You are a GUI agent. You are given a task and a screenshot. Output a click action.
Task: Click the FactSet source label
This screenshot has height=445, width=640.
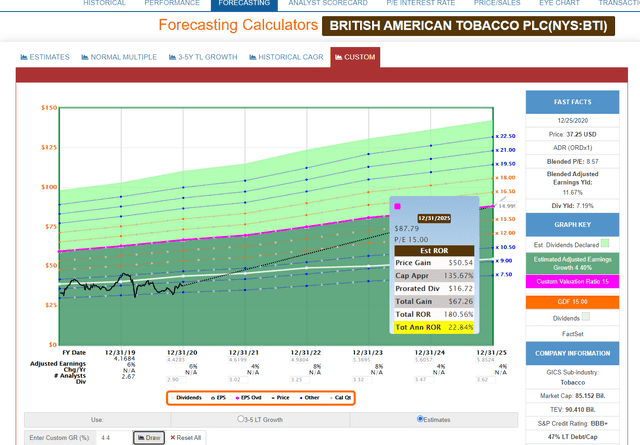pyautogui.click(x=572, y=334)
